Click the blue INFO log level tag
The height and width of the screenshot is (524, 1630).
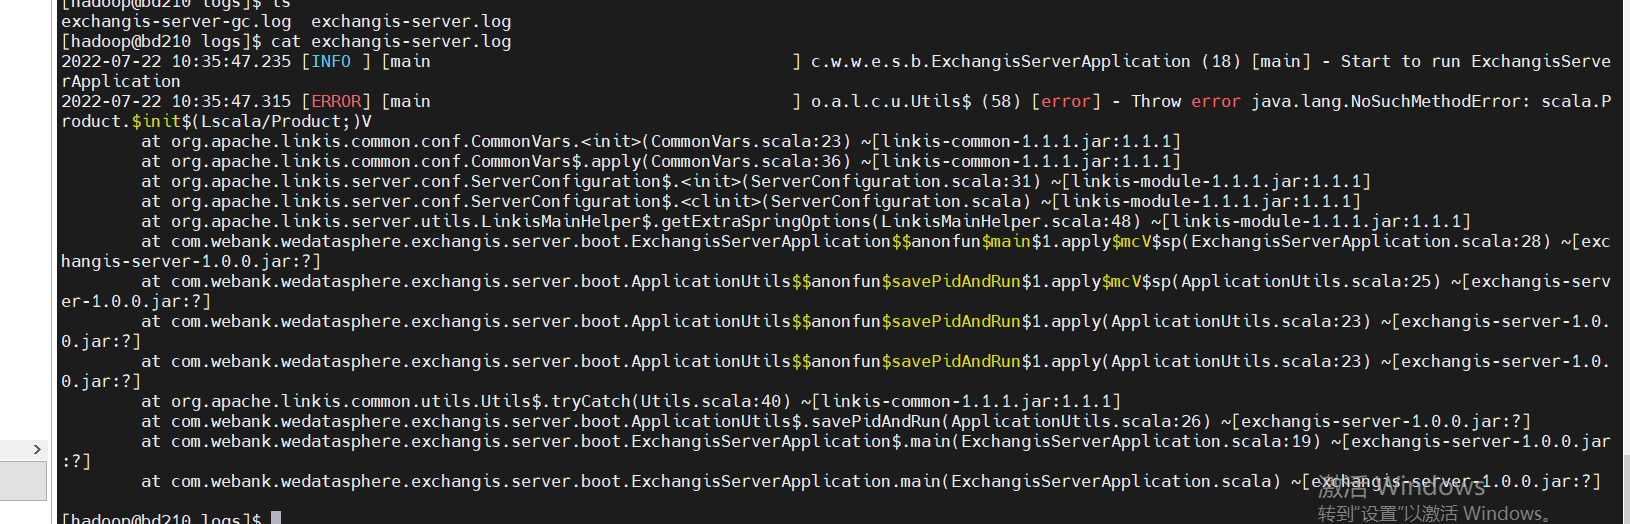click(x=331, y=61)
